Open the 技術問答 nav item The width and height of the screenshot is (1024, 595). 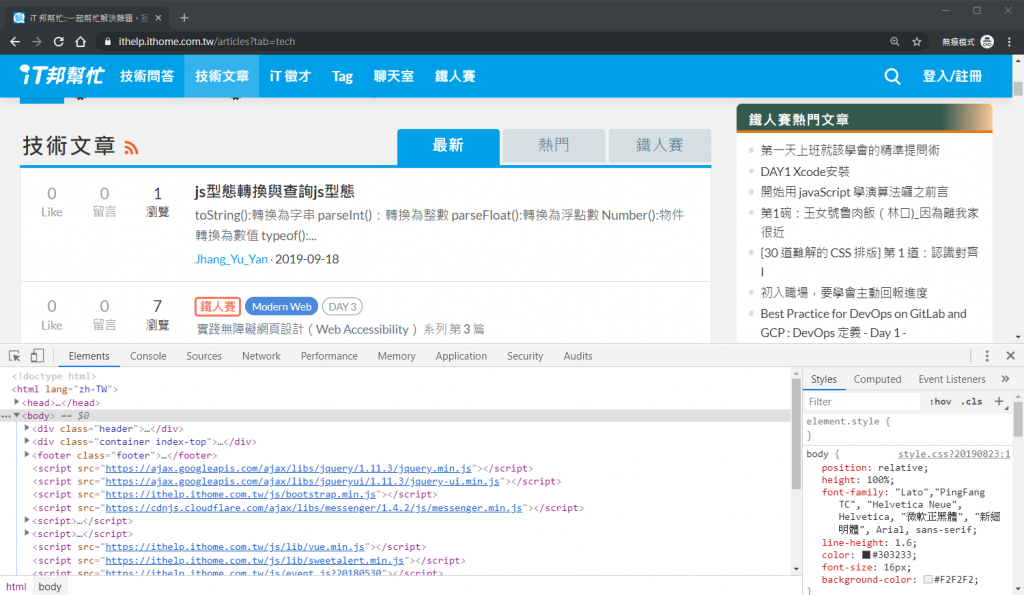click(147, 76)
